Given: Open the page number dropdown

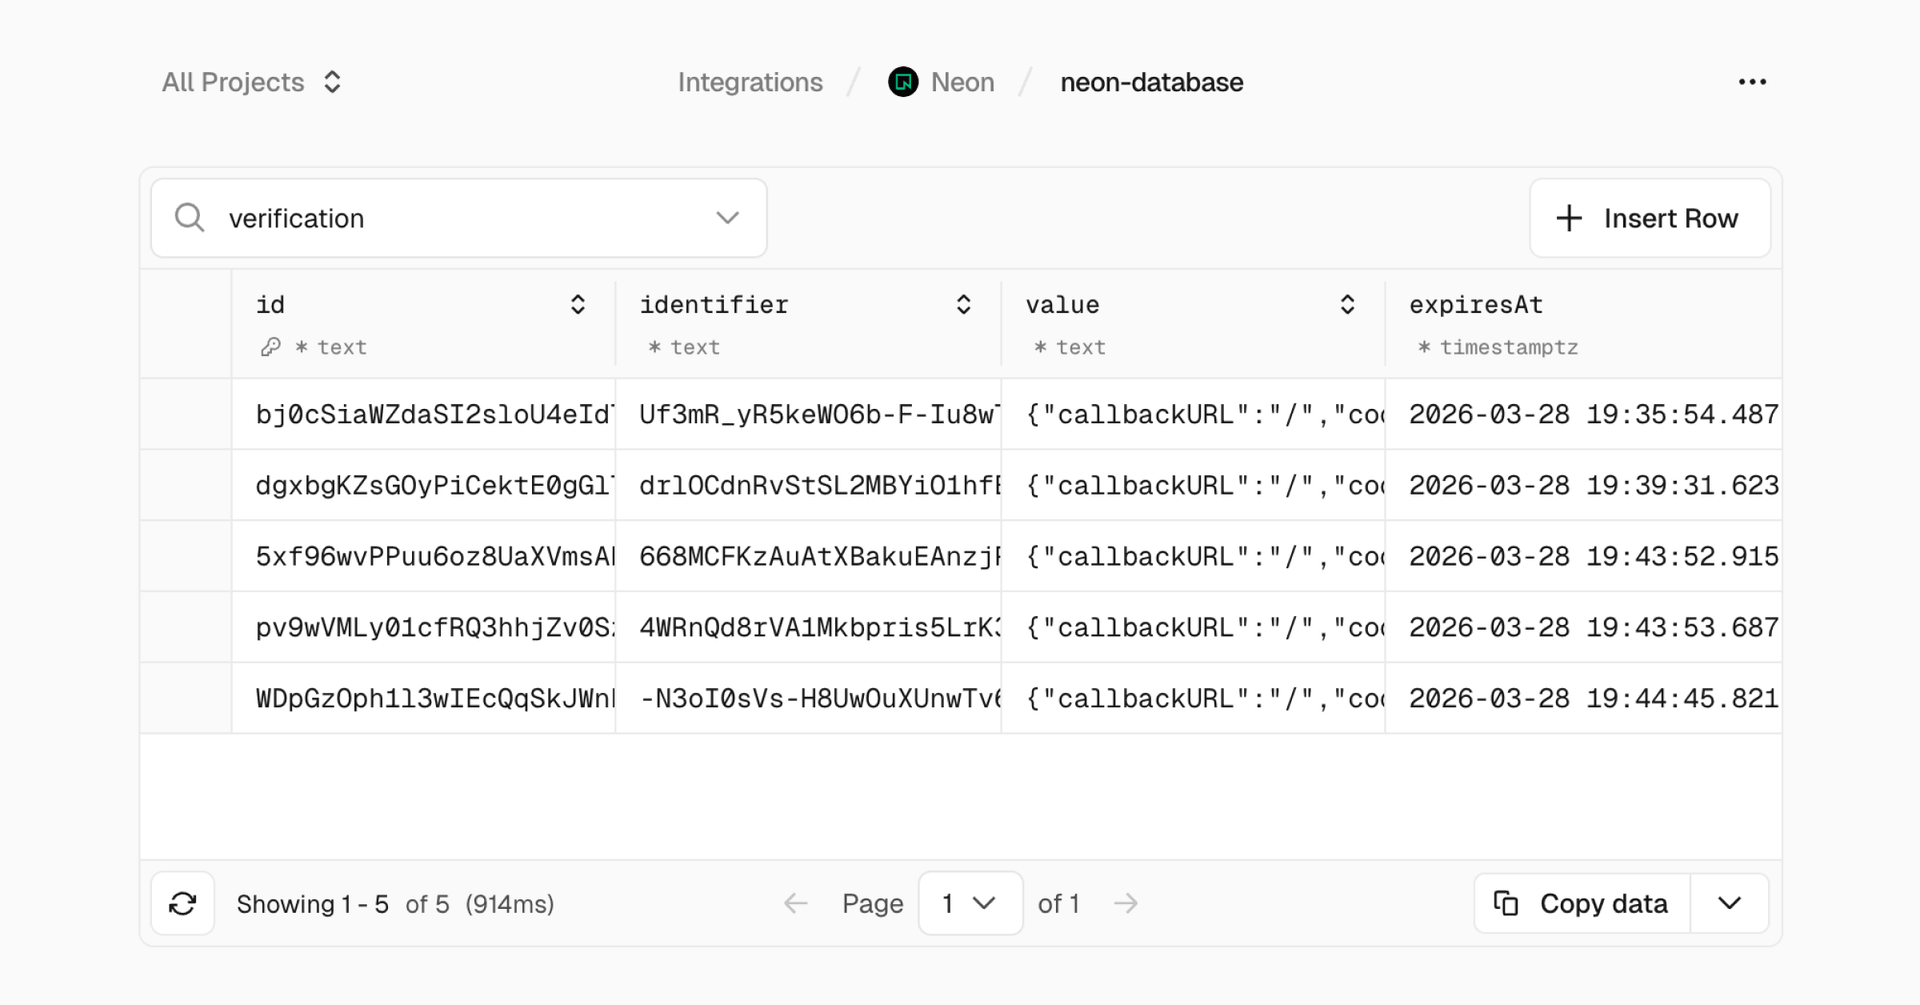Looking at the screenshot, I should (x=970, y=903).
